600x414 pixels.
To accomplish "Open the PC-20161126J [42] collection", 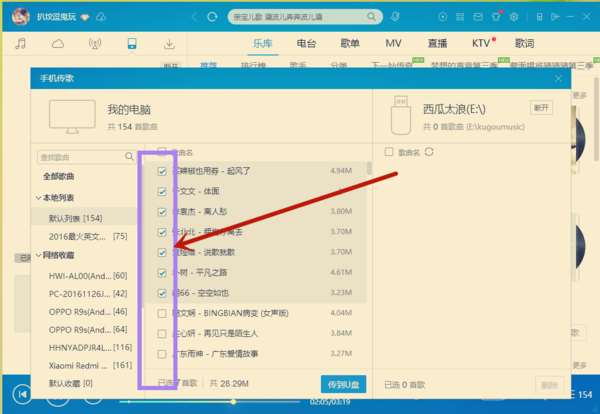I will [88, 293].
